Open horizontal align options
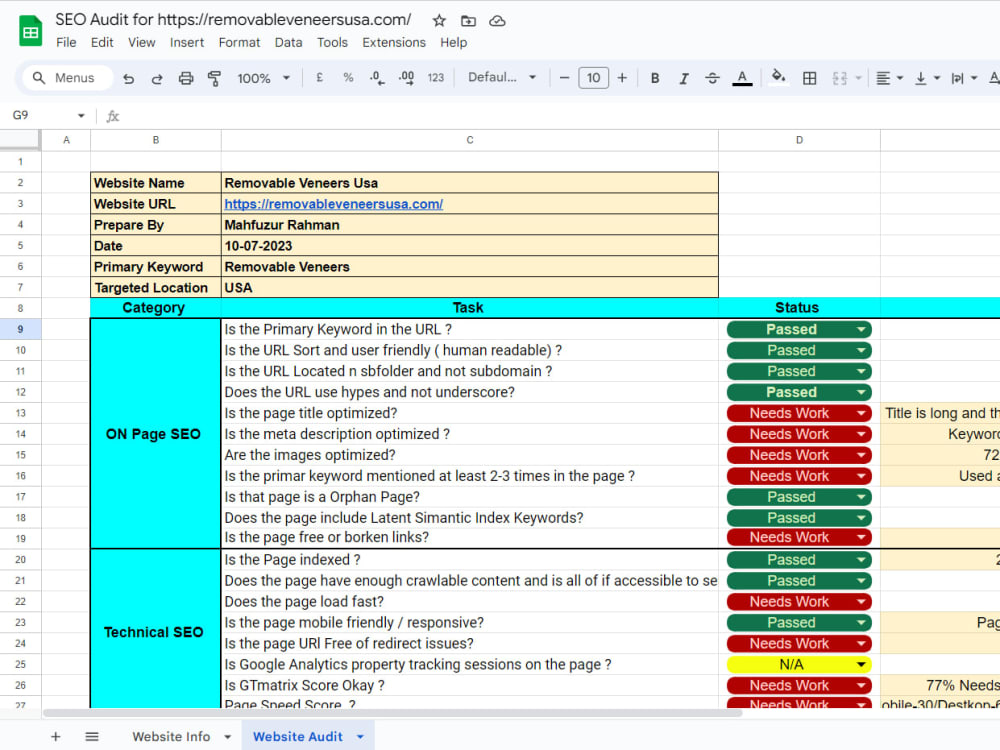The image size is (1000, 750). click(x=889, y=78)
